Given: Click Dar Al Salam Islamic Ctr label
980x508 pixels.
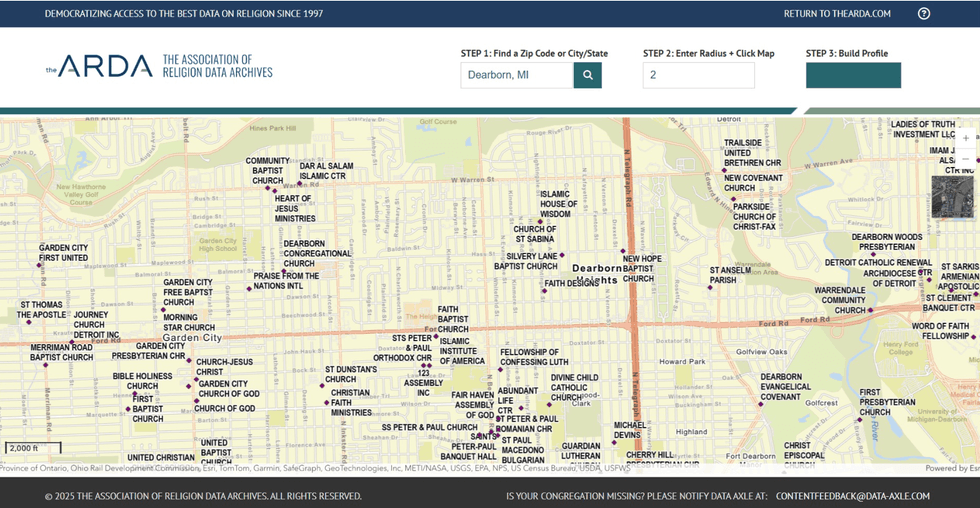Looking at the screenshot, I should click(x=326, y=171).
